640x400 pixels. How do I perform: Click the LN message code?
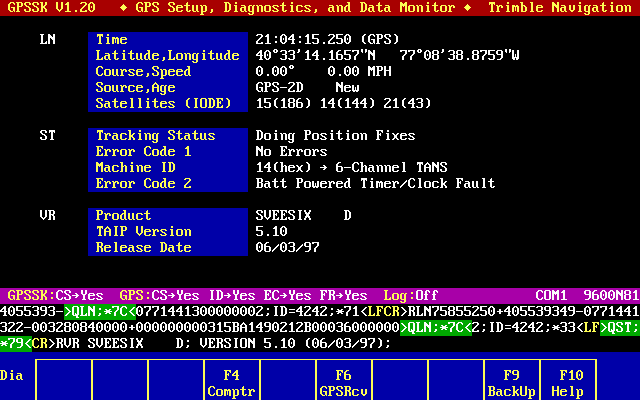(47, 40)
